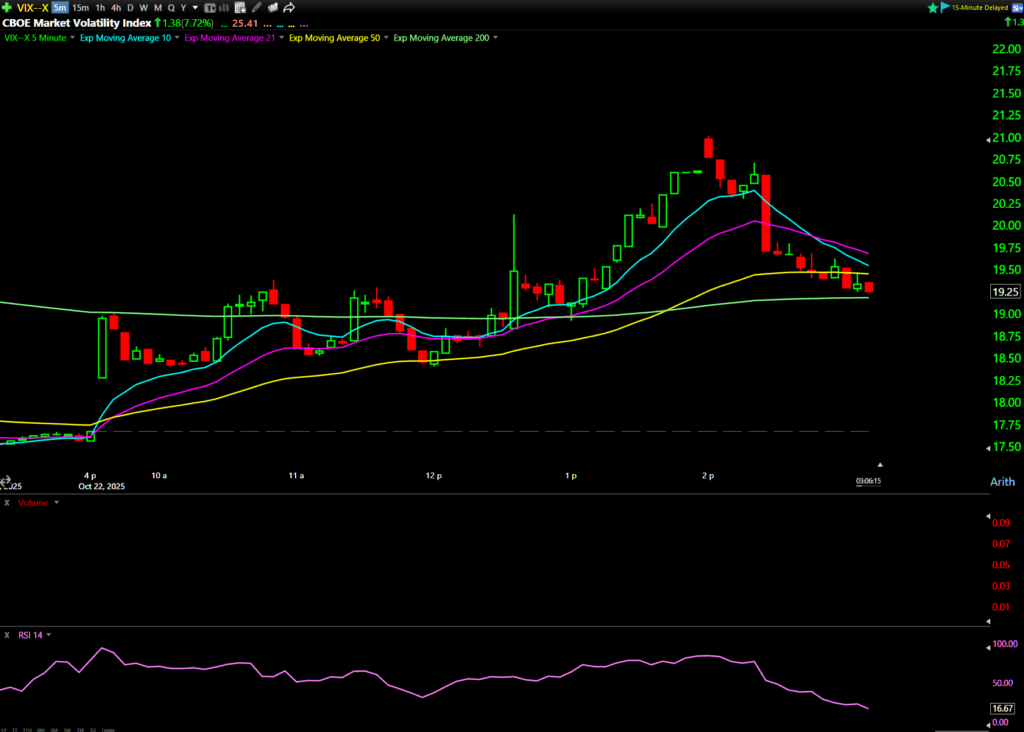Click the share arrow icon

288,8
